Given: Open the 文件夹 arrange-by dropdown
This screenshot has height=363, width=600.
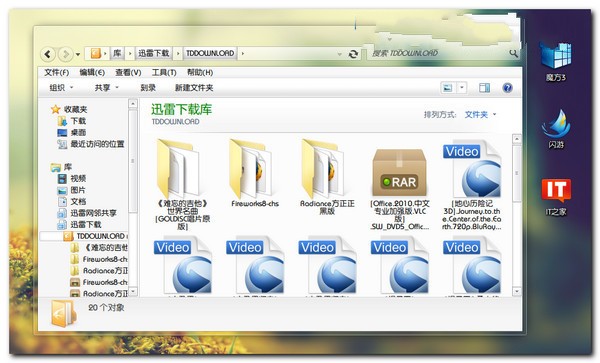Looking at the screenshot, I should tap(480, 114).
